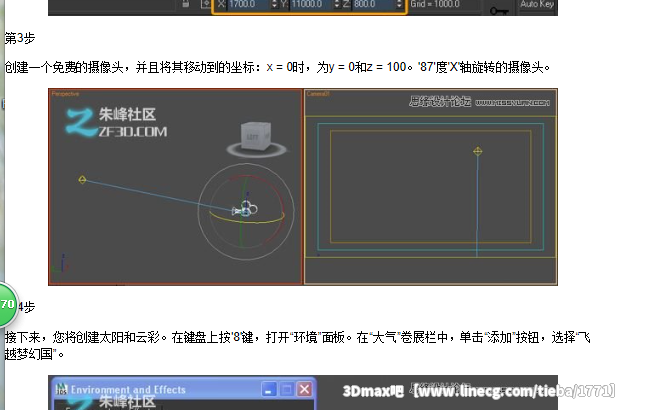The height and width of the screenshot is (410, 655).
Task: Select the camera target marker in Perspective viewport
Action: (x=82, y=180)
